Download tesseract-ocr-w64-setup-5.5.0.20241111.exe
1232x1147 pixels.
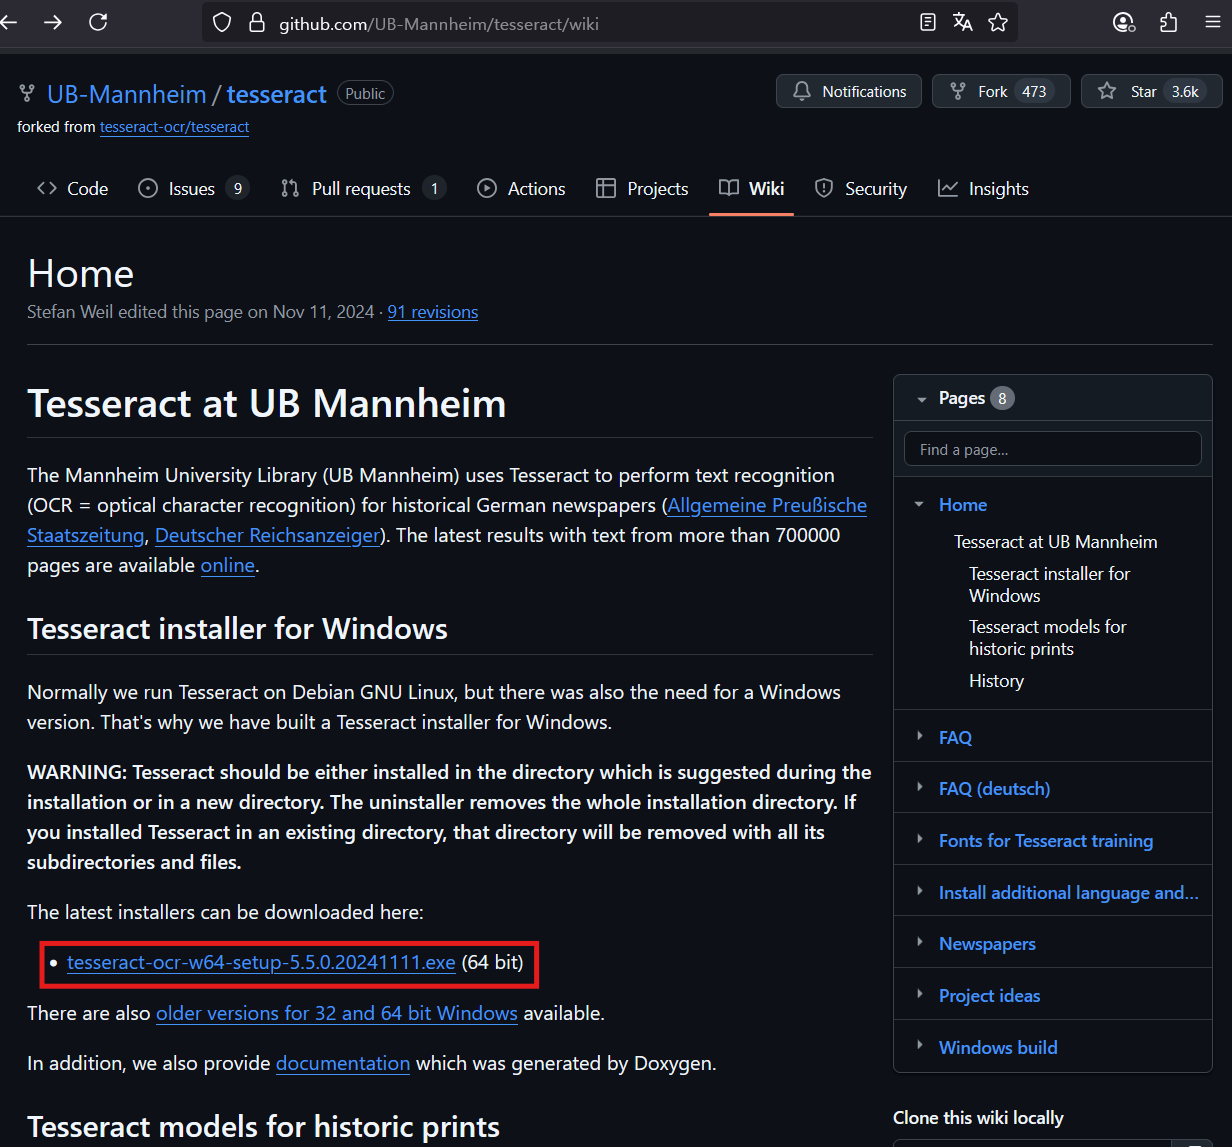(261, 962)
